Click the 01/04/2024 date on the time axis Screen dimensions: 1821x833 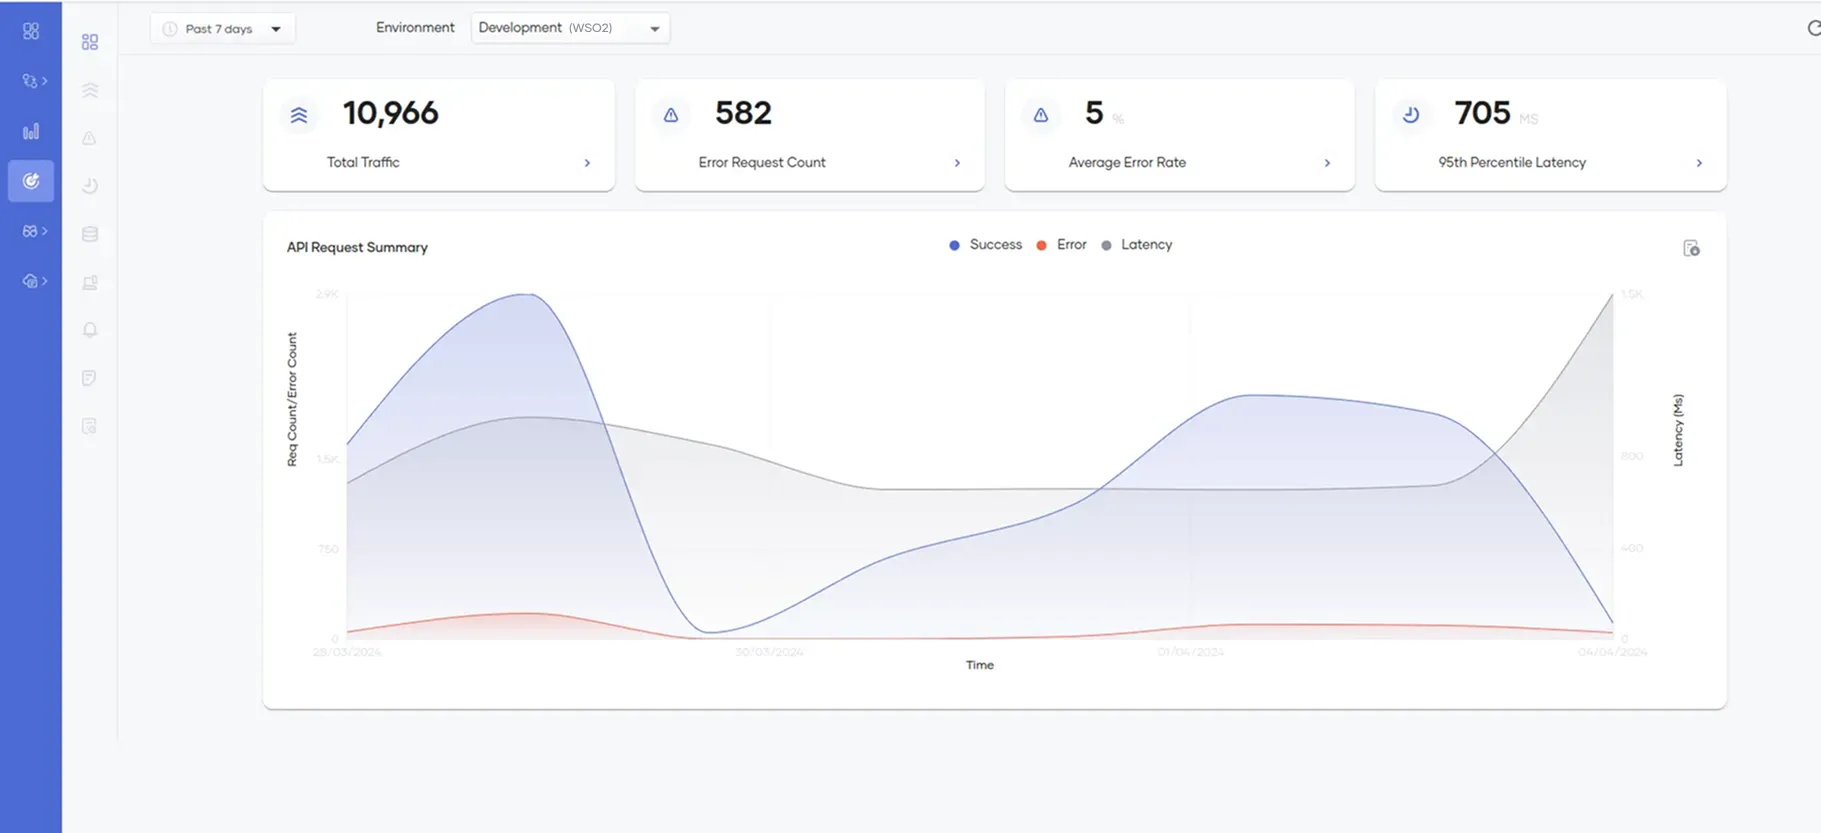pos(1190,652)
